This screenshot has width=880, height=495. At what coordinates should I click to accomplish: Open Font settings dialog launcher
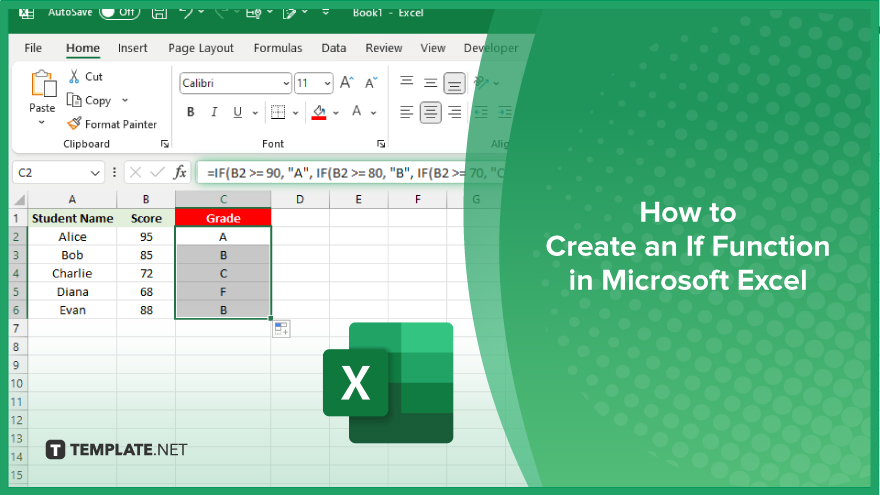[381, 144]
